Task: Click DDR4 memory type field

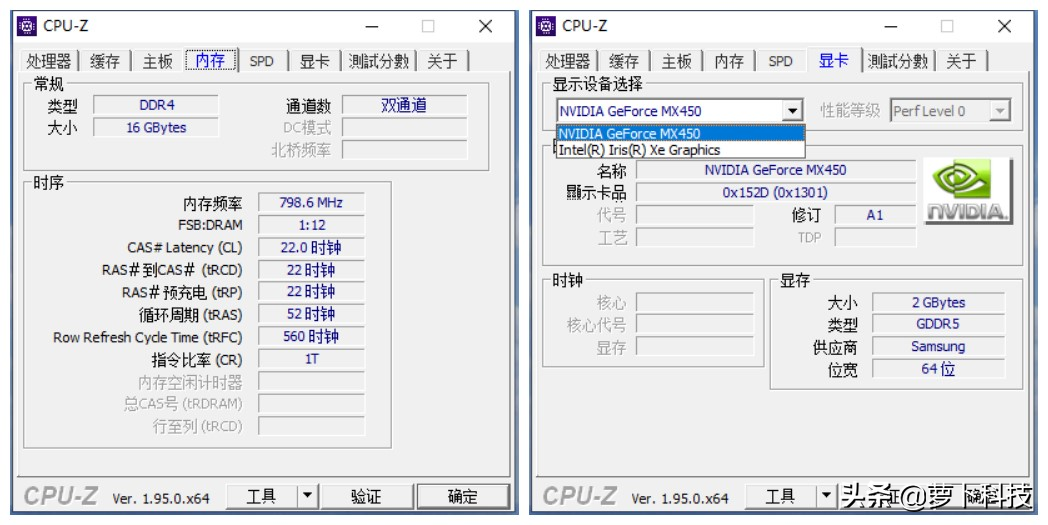Action: click(156, 105)
